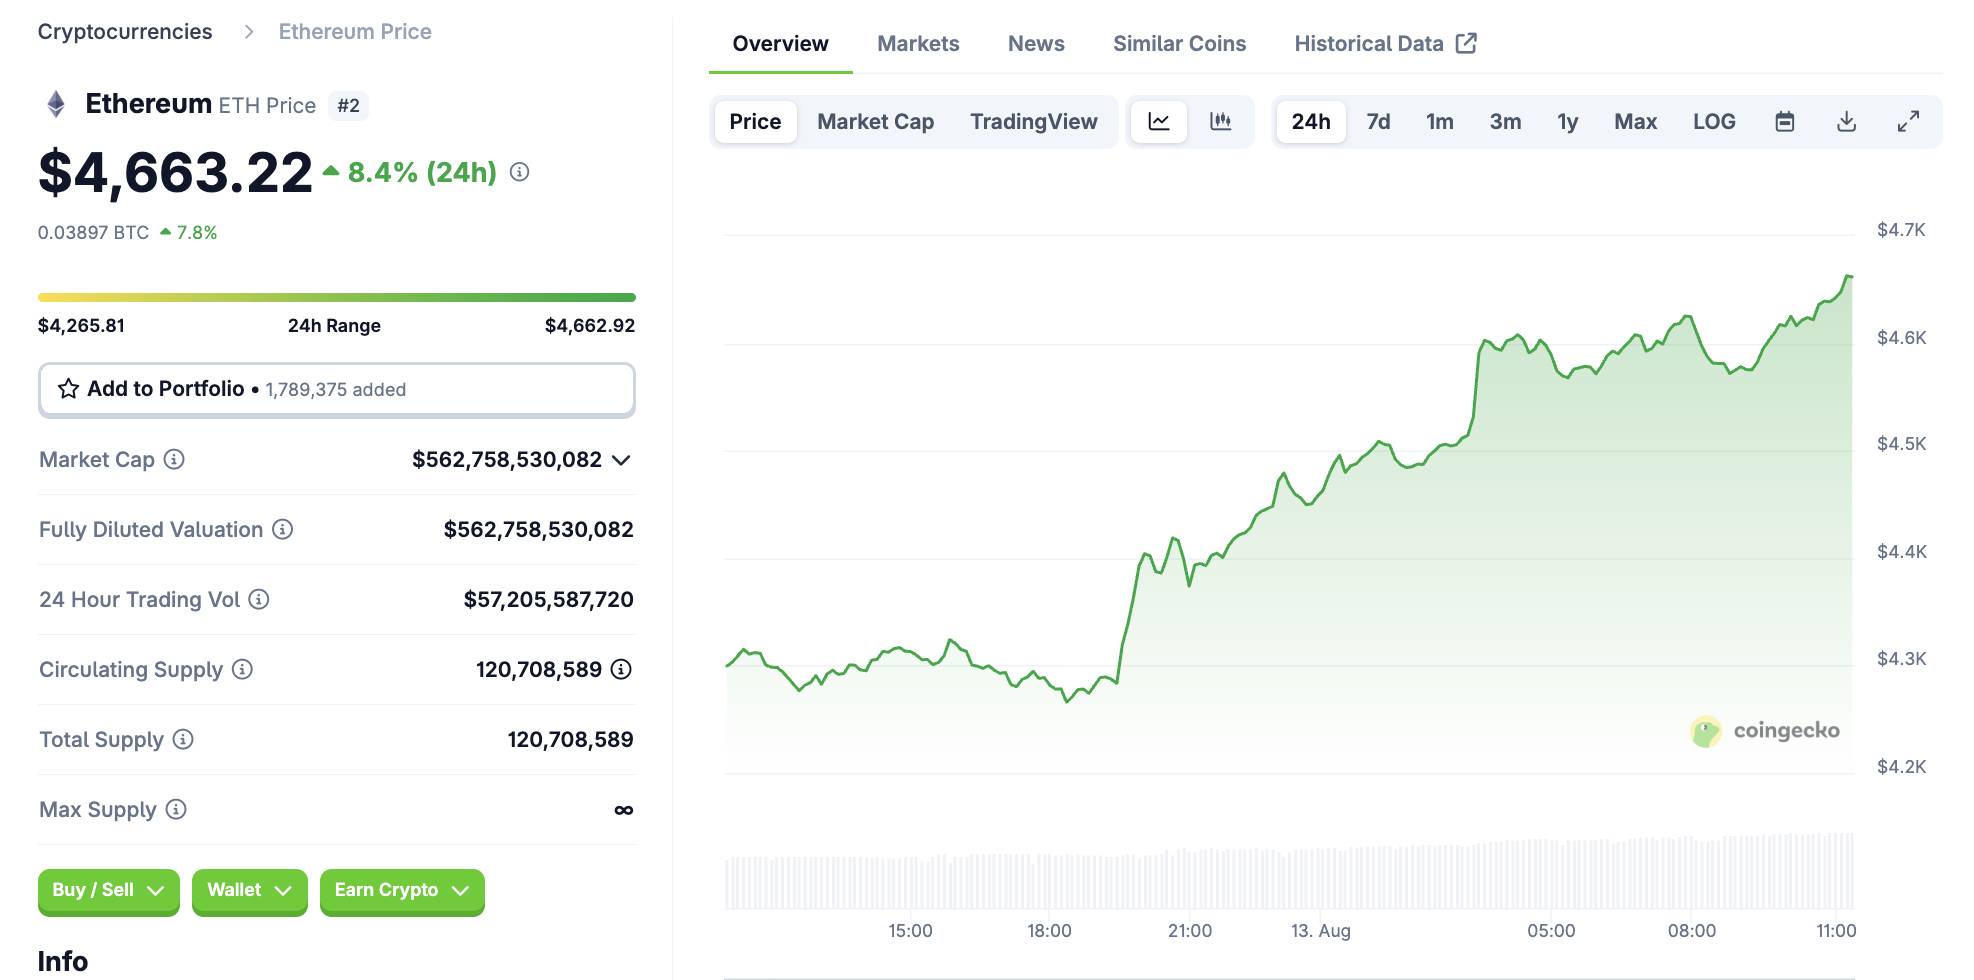Click the Info section heading
The height and width of the screenshot is (980, 1974).
coord(63,961)
